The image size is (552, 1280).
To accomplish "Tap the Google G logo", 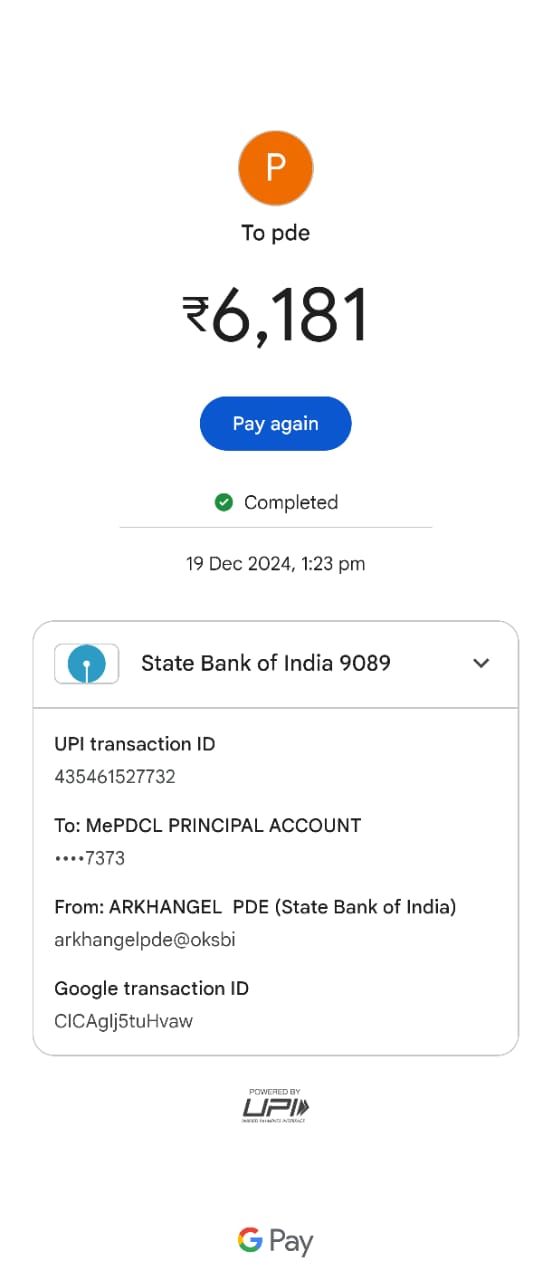I will coord(250,1240).
